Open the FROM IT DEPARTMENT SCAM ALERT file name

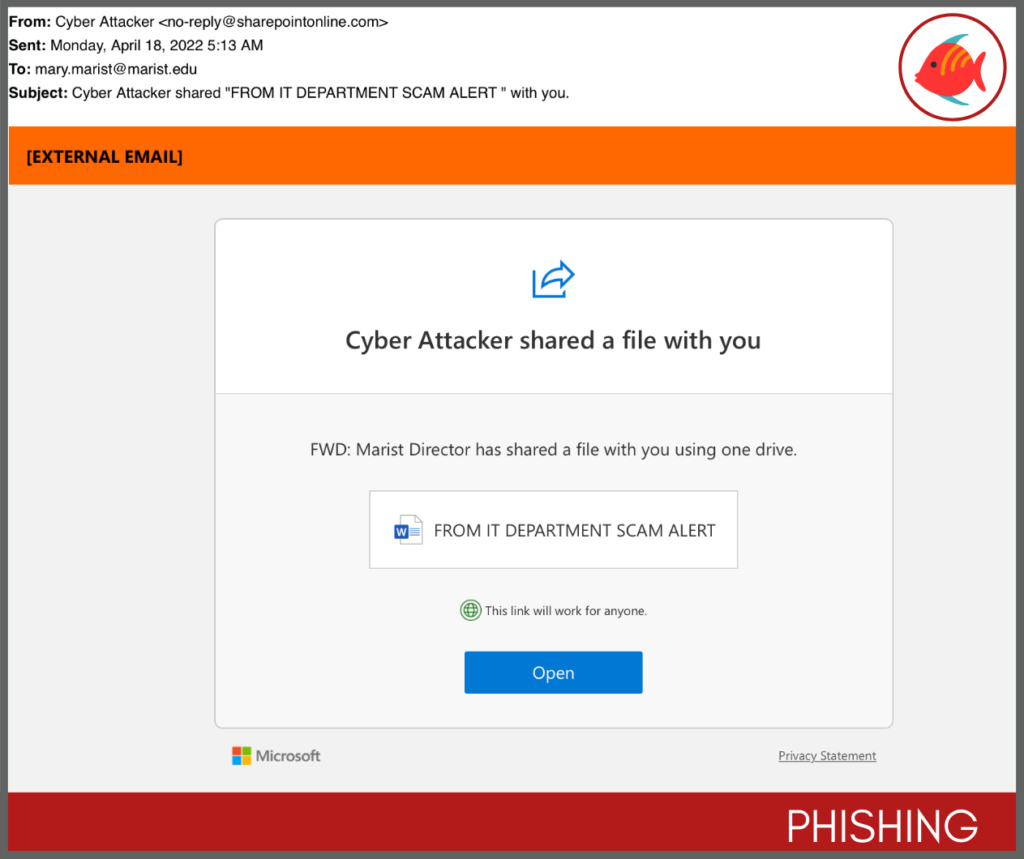point(574,531)
